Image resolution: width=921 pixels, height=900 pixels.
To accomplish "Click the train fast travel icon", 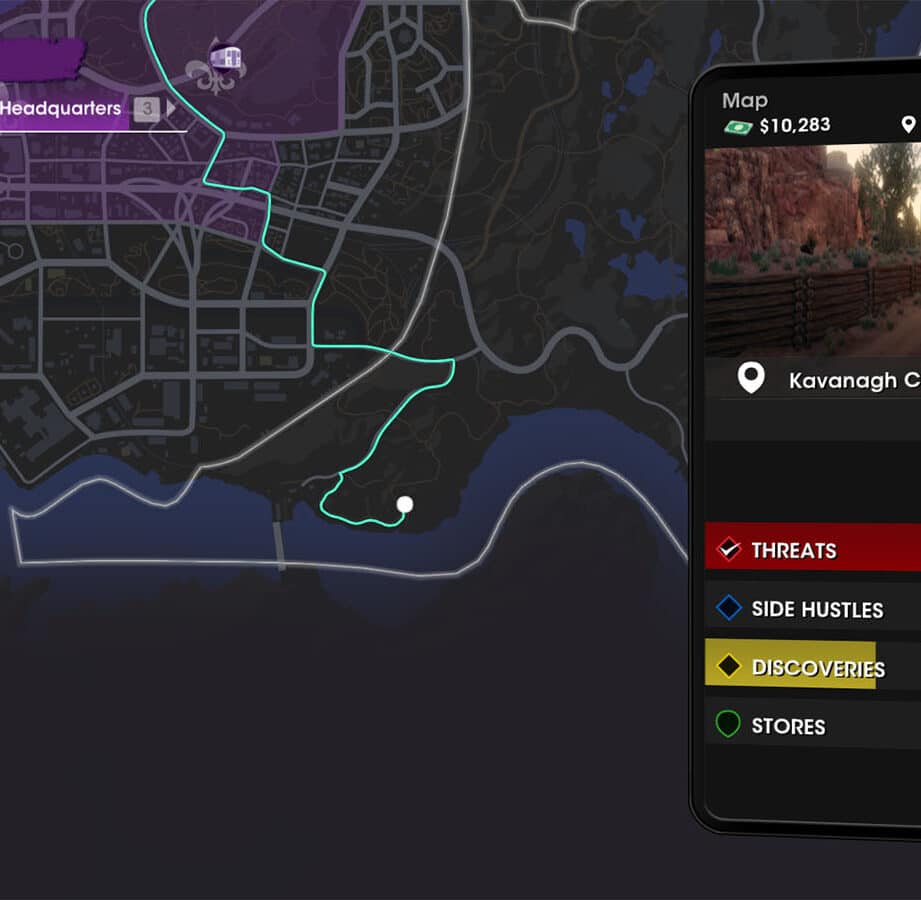I will coord(225,58).
